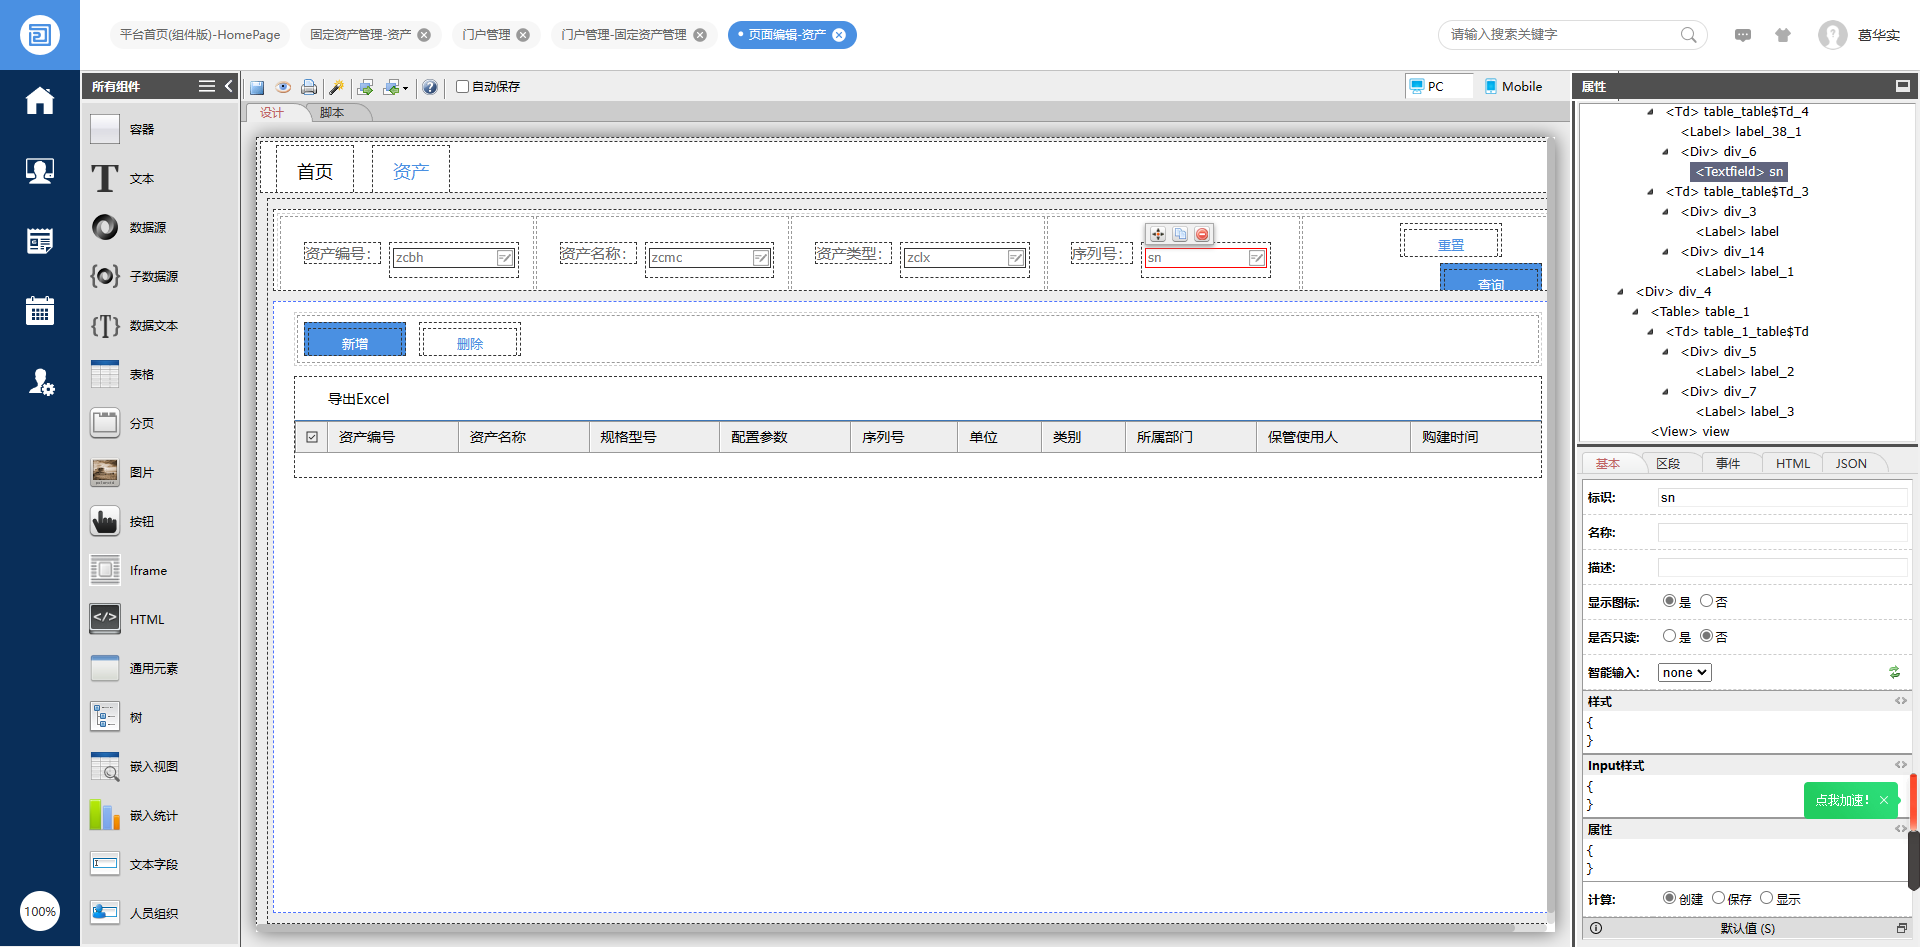Image resolution: width=1920 pixels, height=947 pixels.
Task: Click the move handle on sn field
Action: [x=1158, y=234]
